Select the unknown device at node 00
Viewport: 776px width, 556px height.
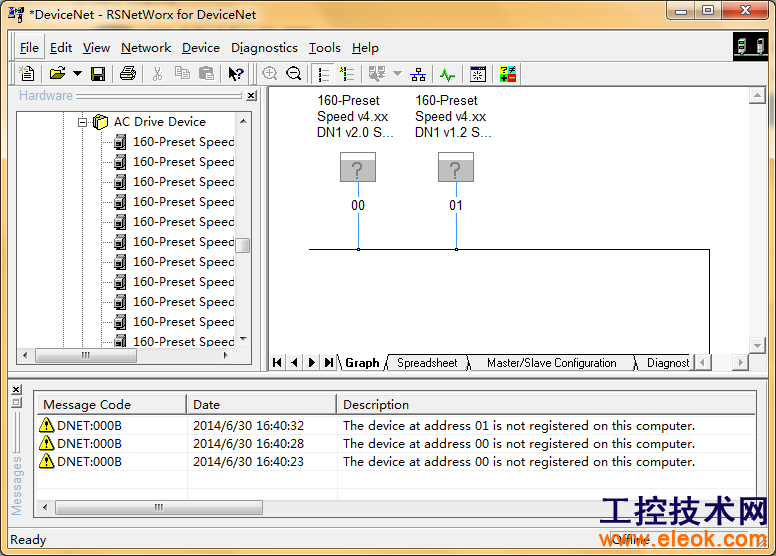click(x=358, y=167)
